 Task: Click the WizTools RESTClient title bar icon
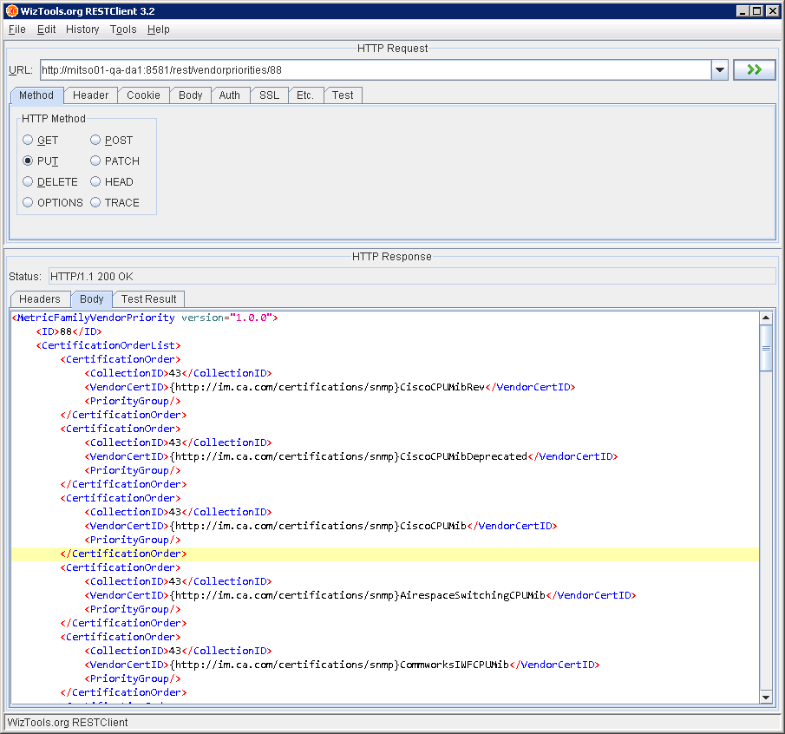click(12, 11)
